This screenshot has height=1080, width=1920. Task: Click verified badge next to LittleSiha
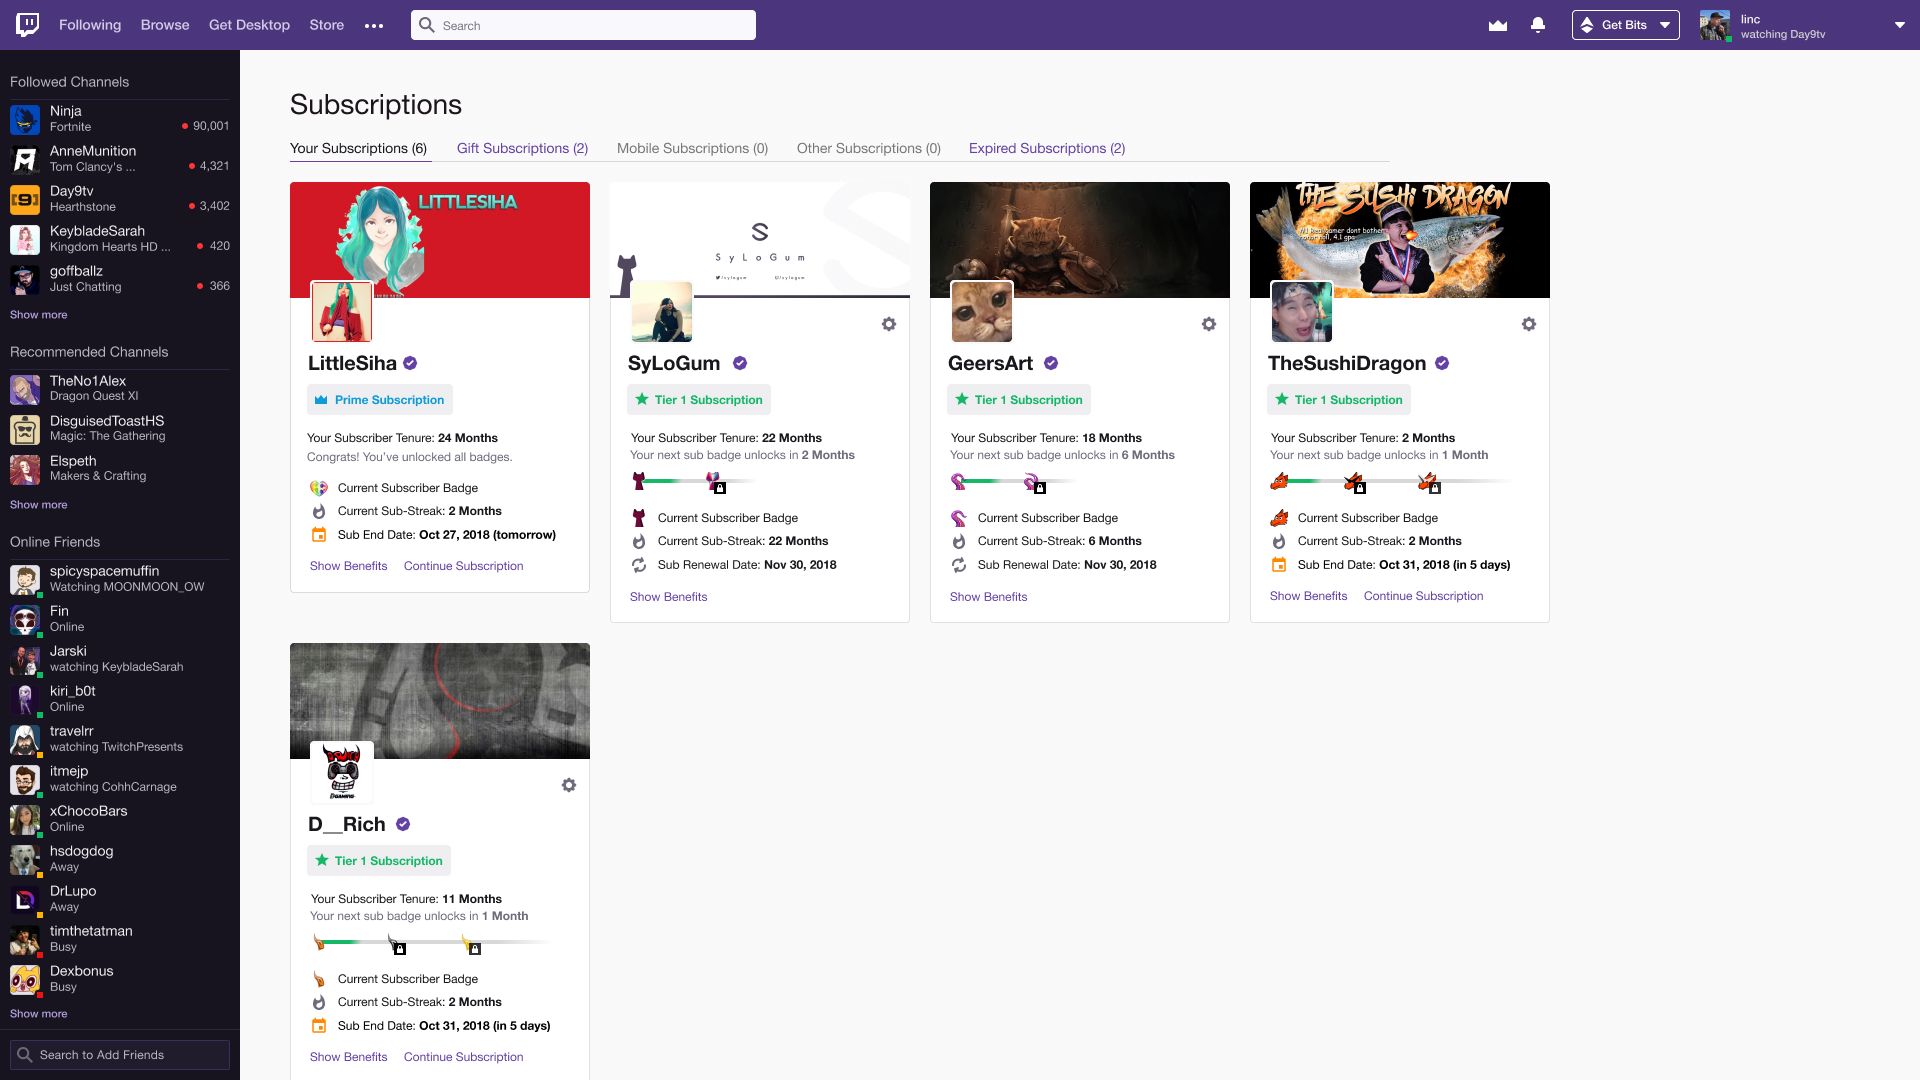(410, 363)
